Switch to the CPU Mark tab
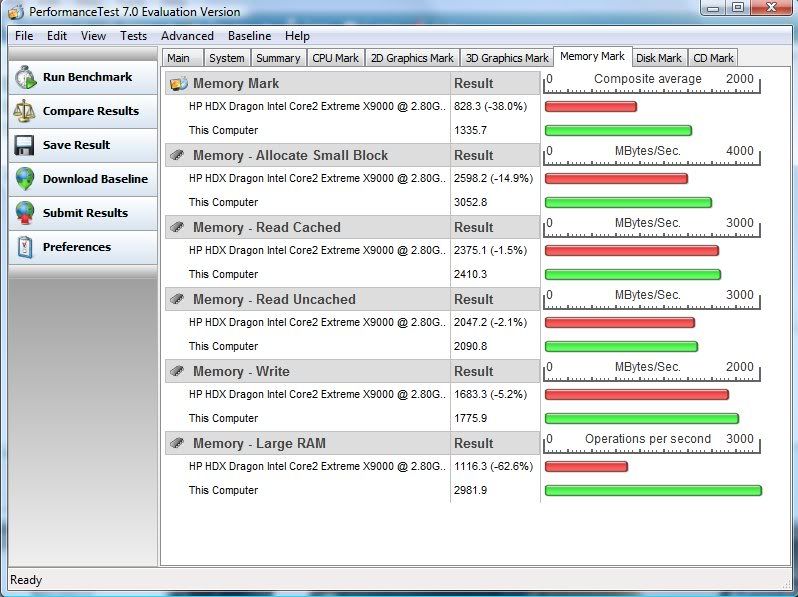 point(335,58)
